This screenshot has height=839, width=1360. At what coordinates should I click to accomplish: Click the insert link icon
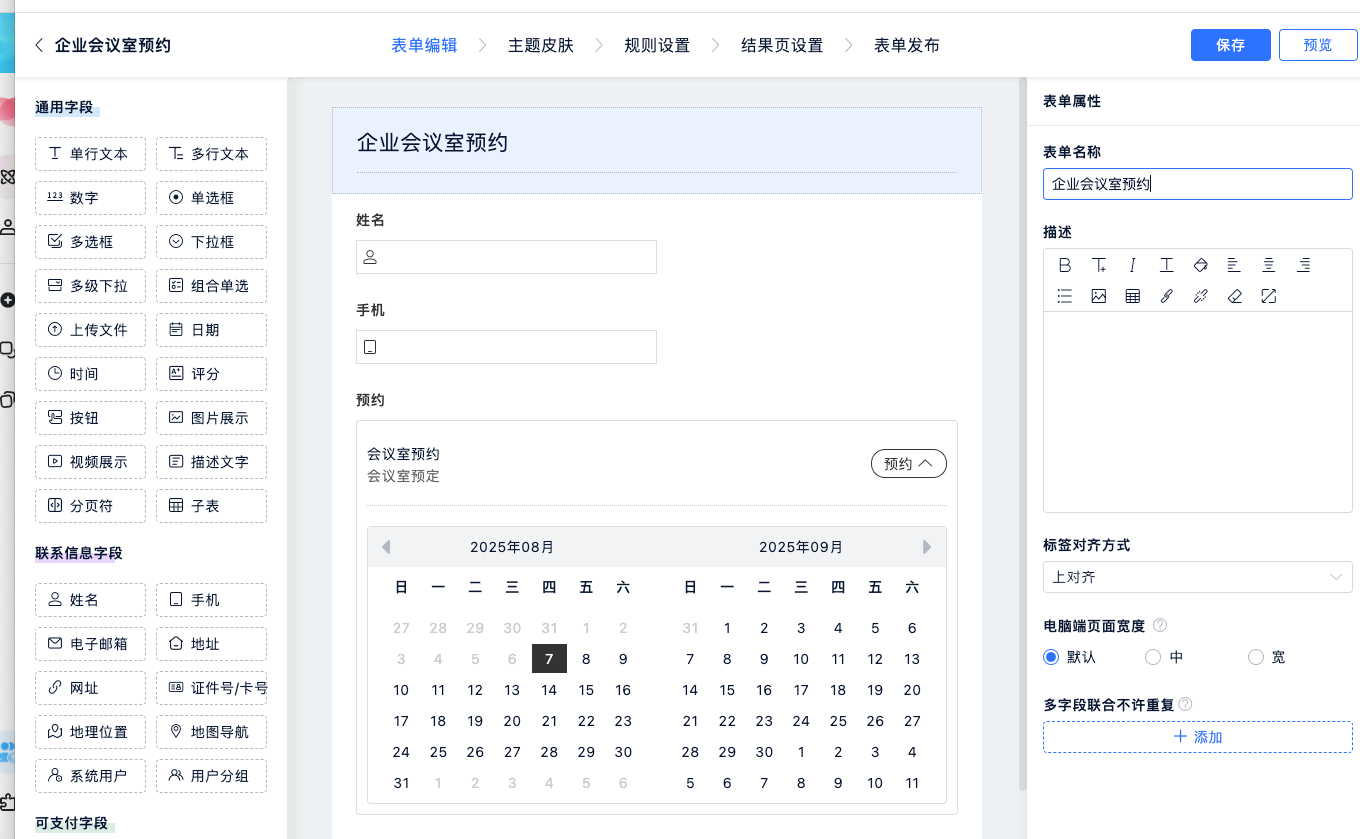[1166, 296]
